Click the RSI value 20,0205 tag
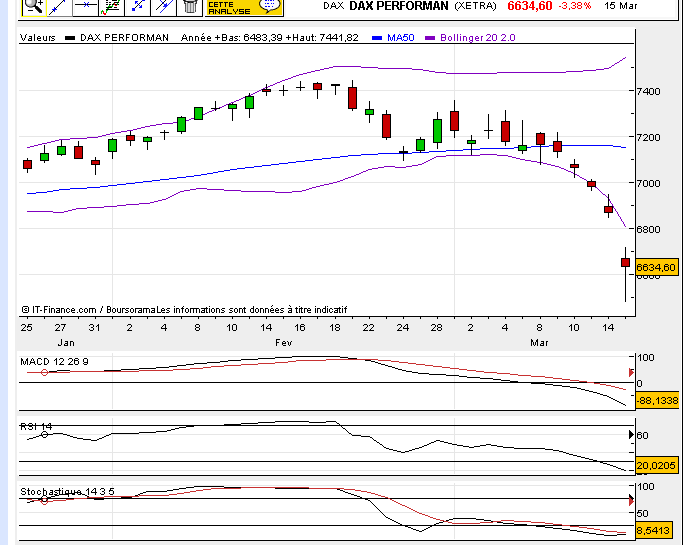 [656, 465]
